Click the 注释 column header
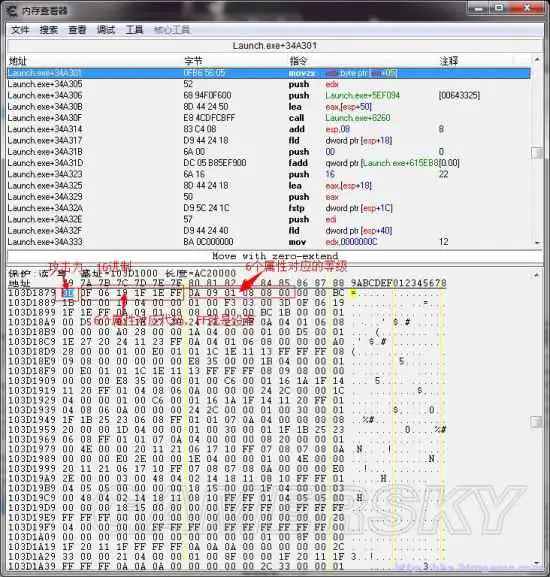The image size is (550, 577). [449, 61]
